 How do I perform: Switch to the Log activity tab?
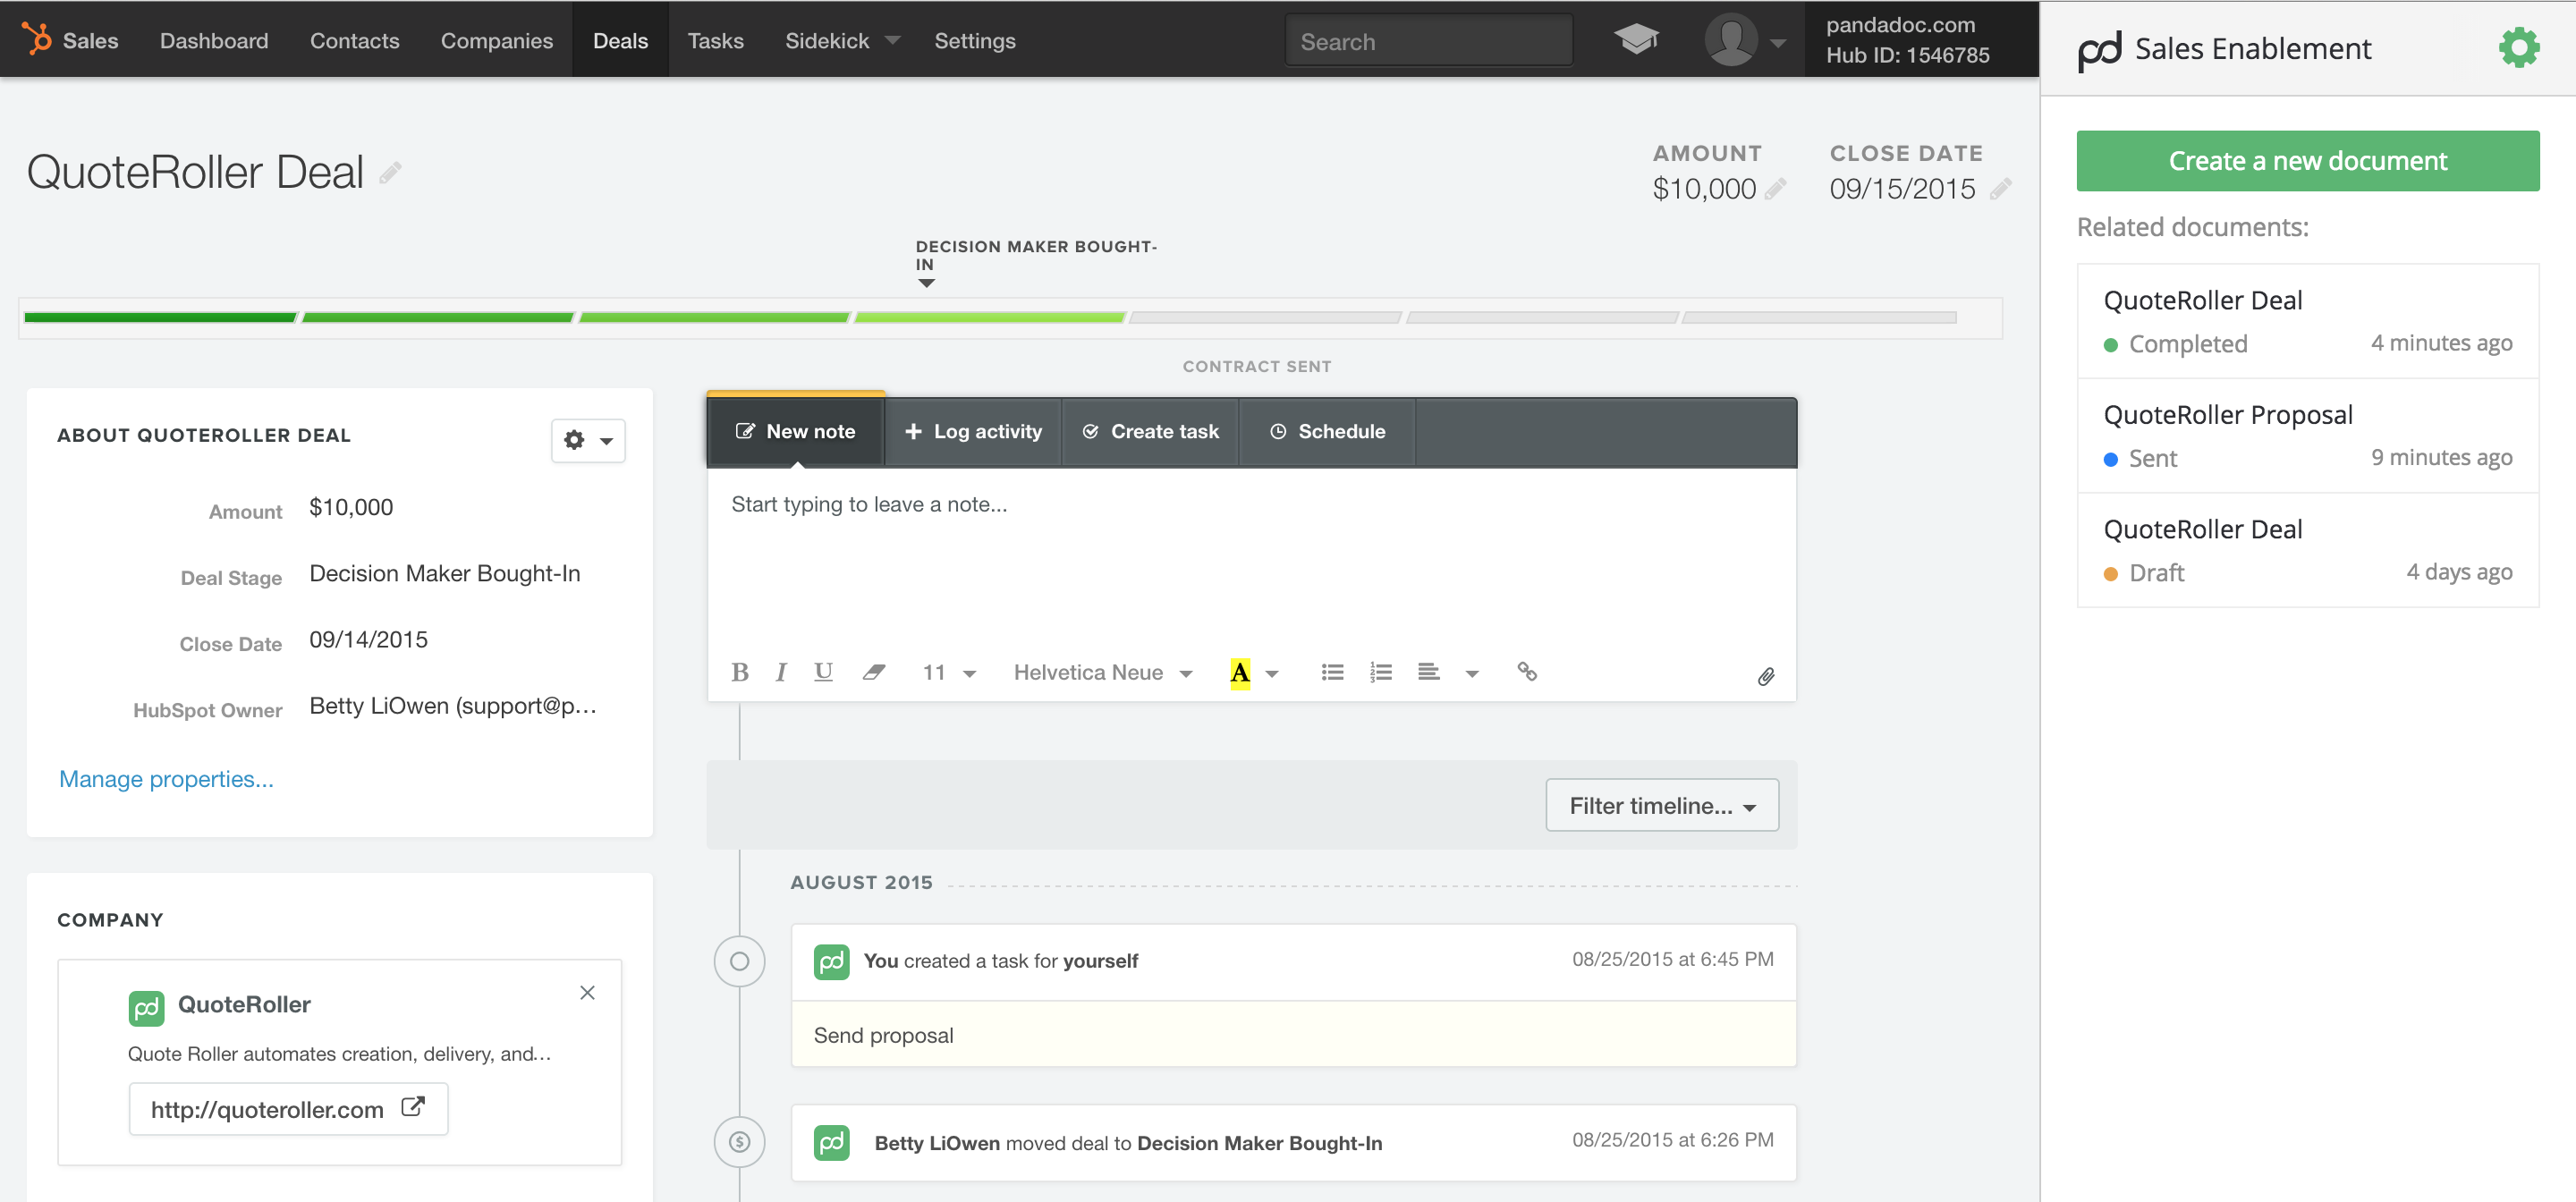972,431
